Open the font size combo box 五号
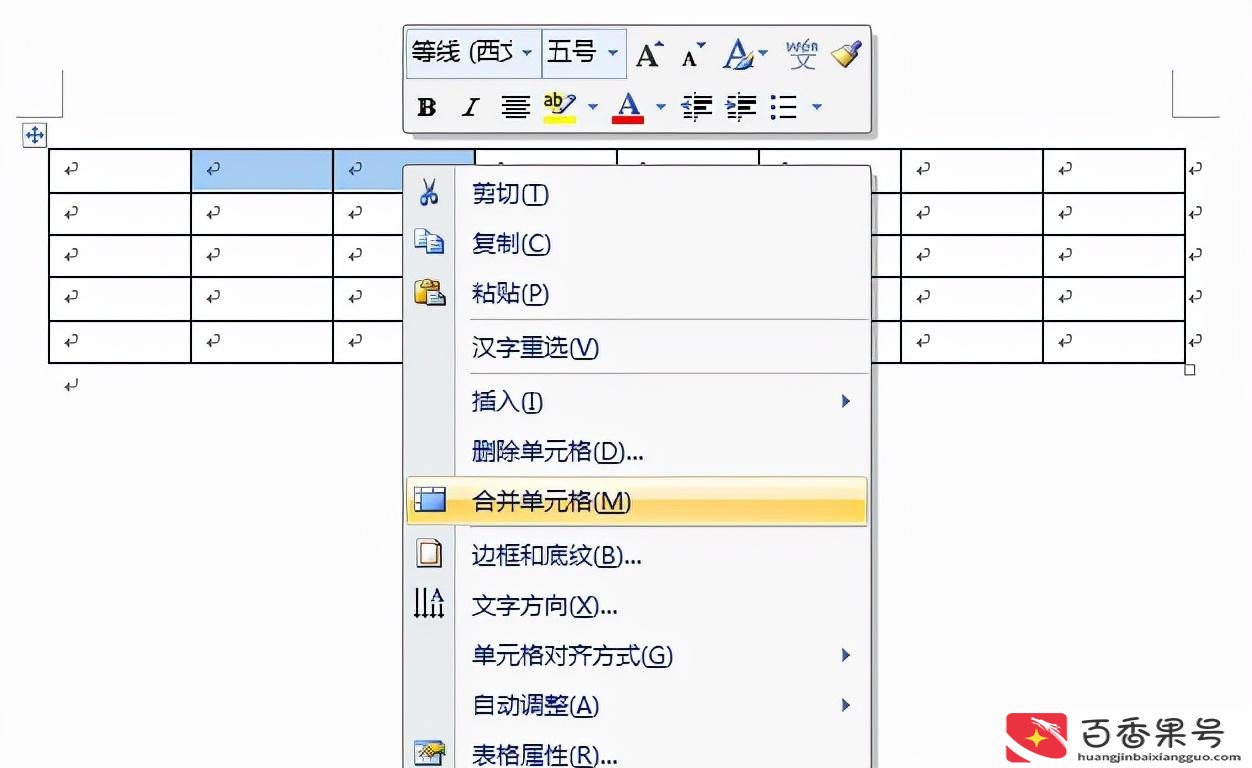1252x768 pixels. pos(584,53)
